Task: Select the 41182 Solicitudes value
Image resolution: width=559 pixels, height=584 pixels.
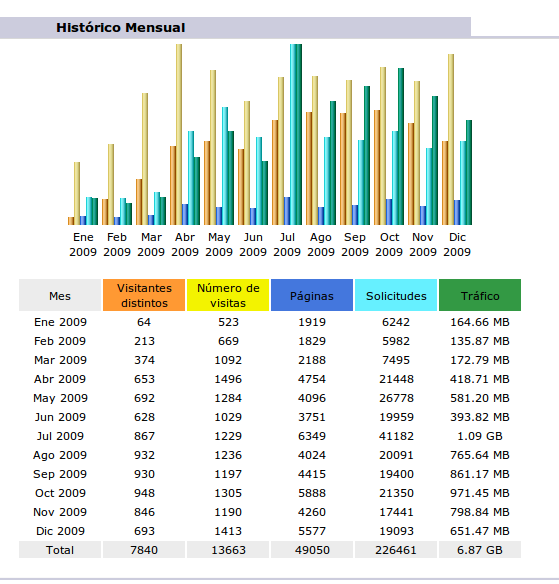Action: point(396,436)
